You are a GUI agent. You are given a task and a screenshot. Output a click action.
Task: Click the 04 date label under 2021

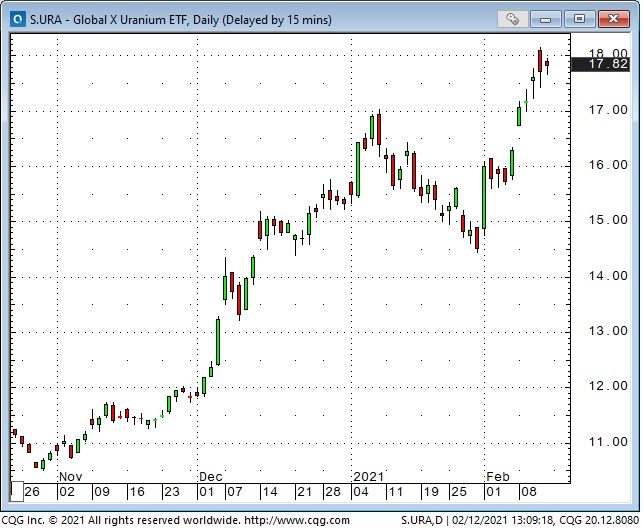tap(360, 492)
